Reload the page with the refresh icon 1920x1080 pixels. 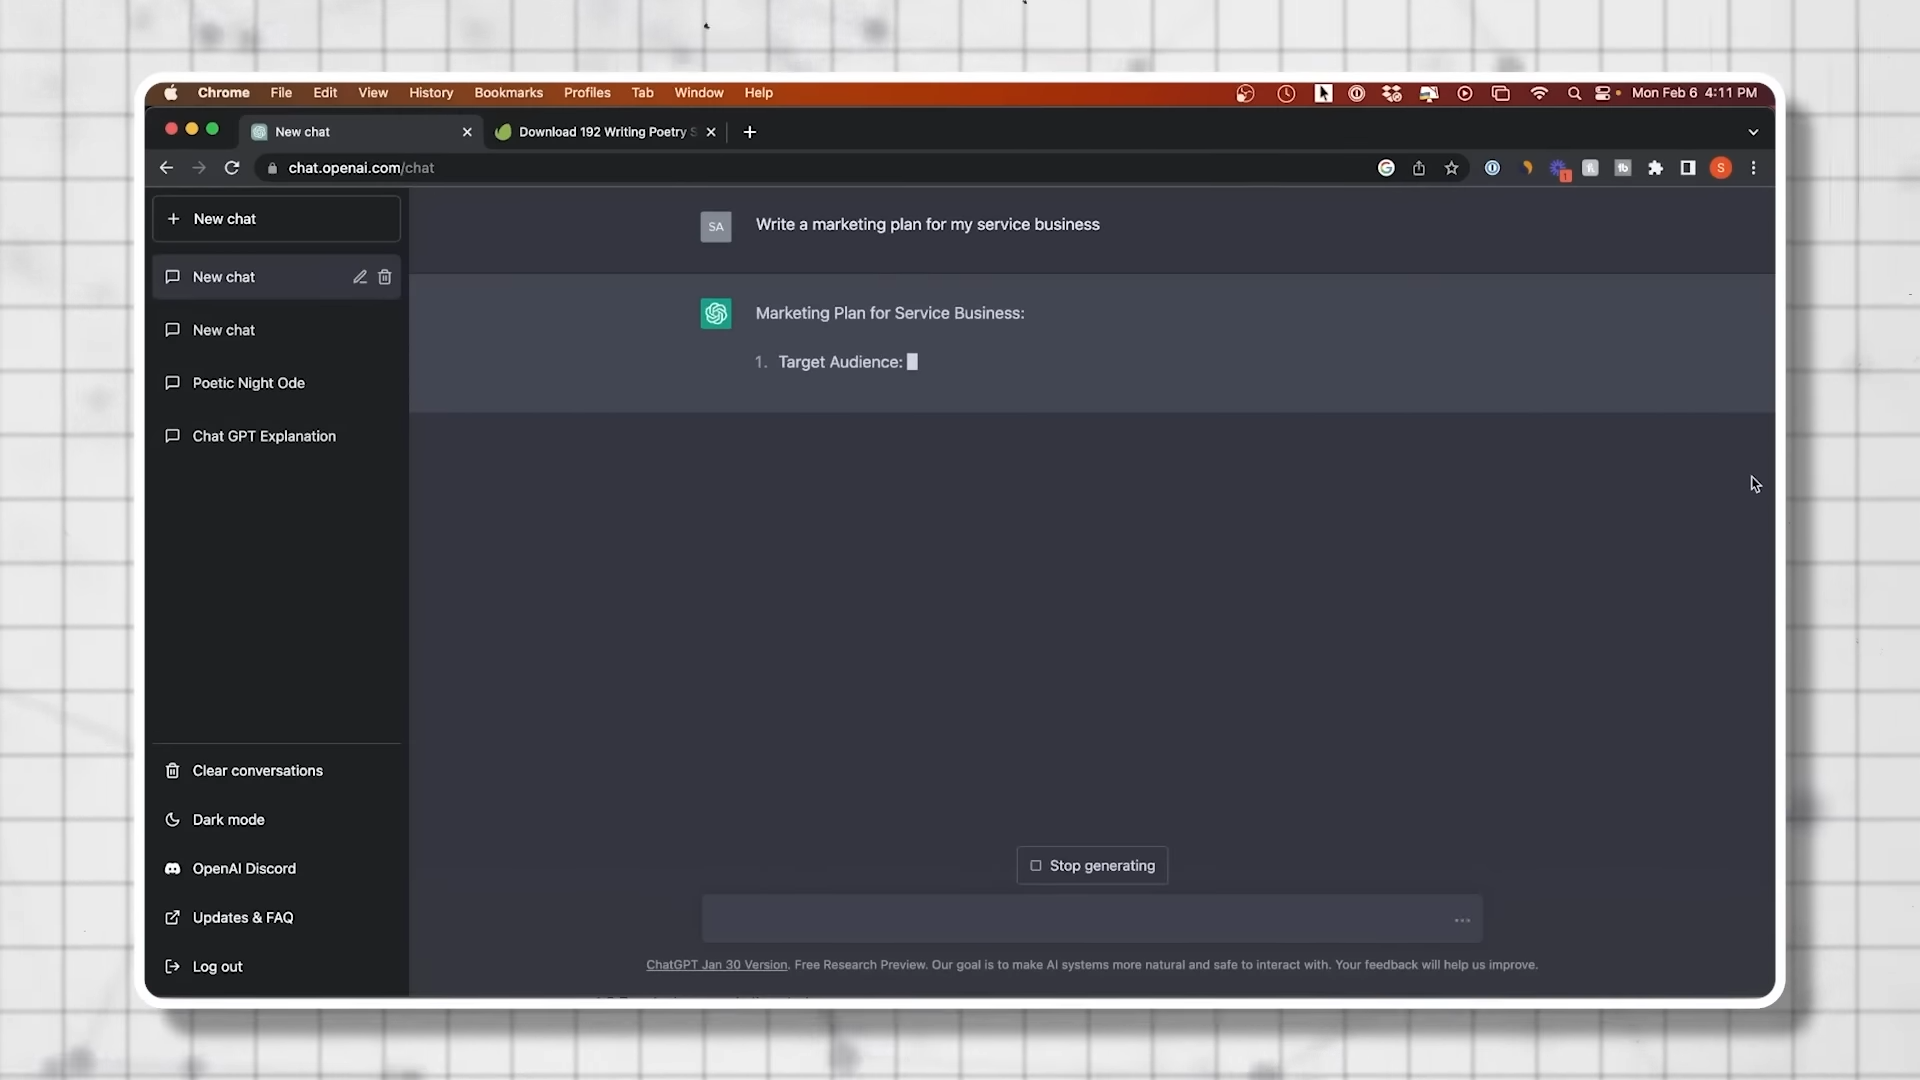[232, 168]
